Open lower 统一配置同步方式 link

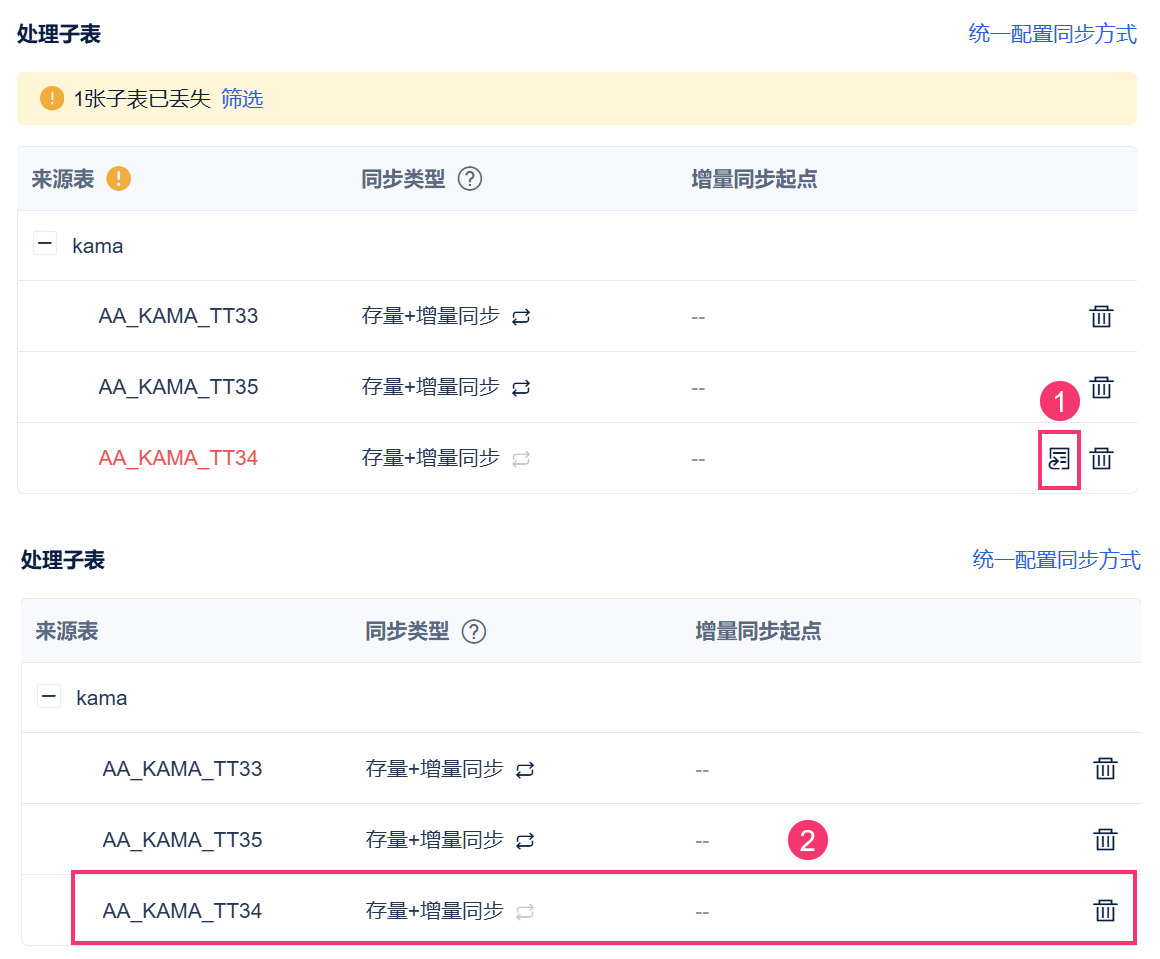click(x=1056, y=560)
